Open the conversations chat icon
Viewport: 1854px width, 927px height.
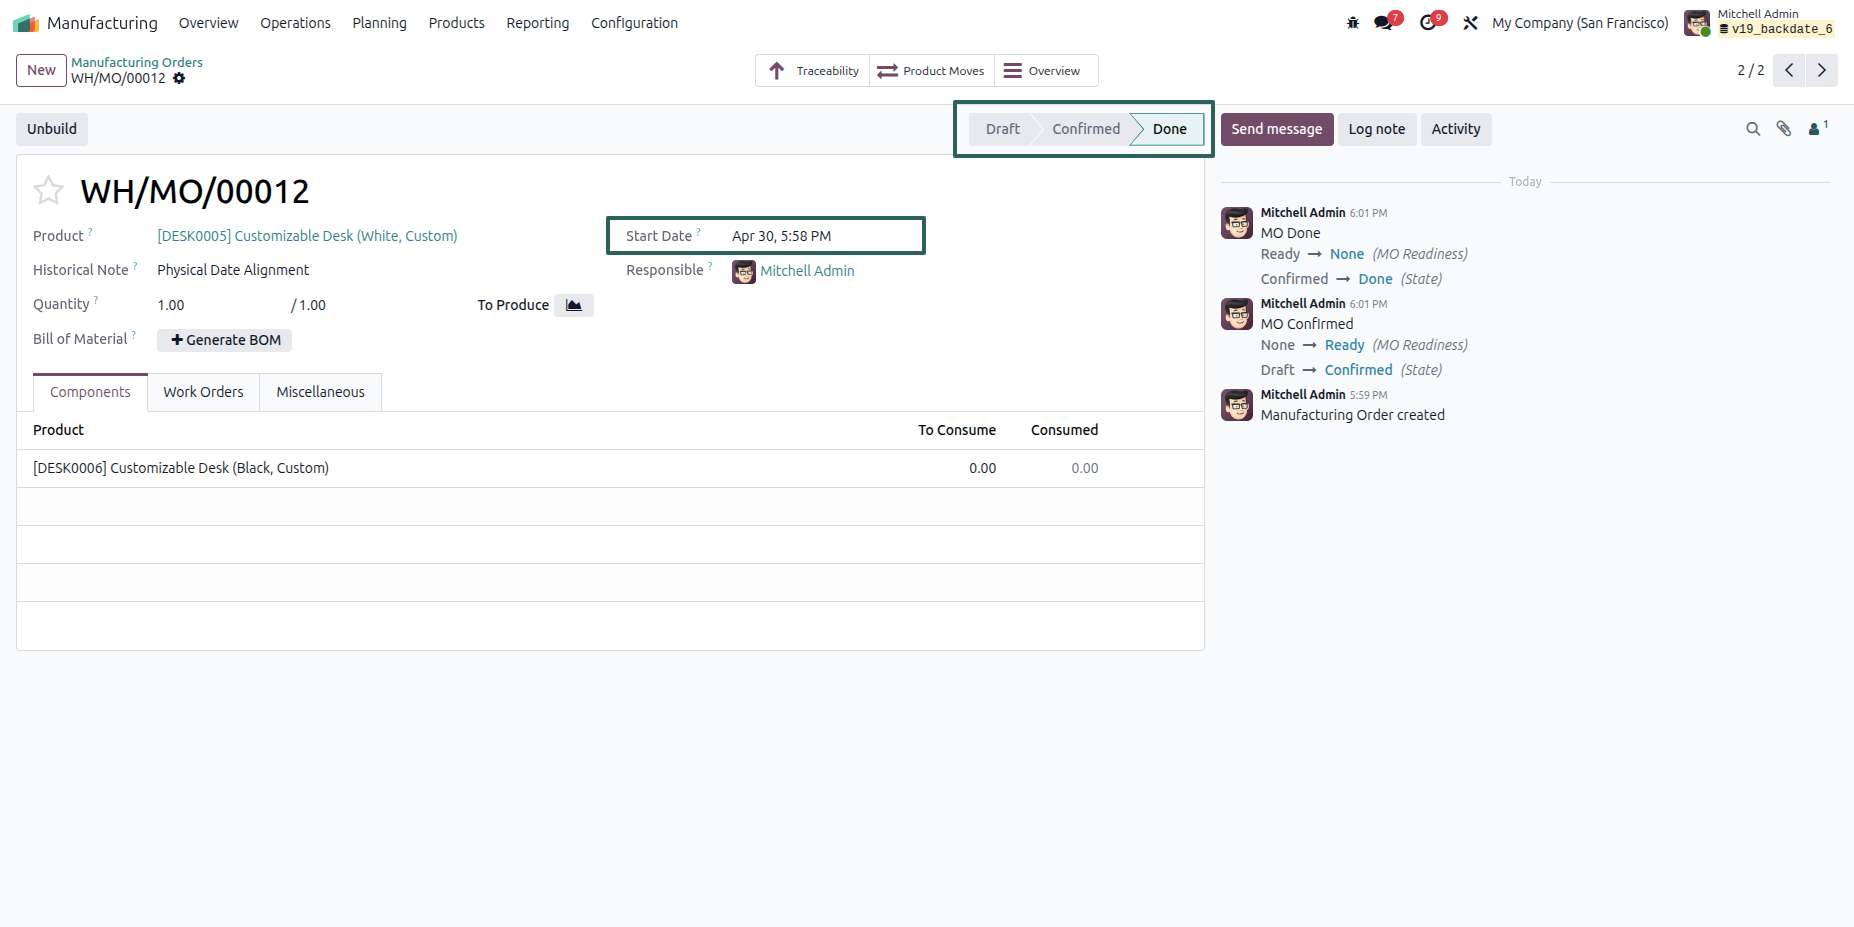pyautogui.click(x=1384, y=23)
